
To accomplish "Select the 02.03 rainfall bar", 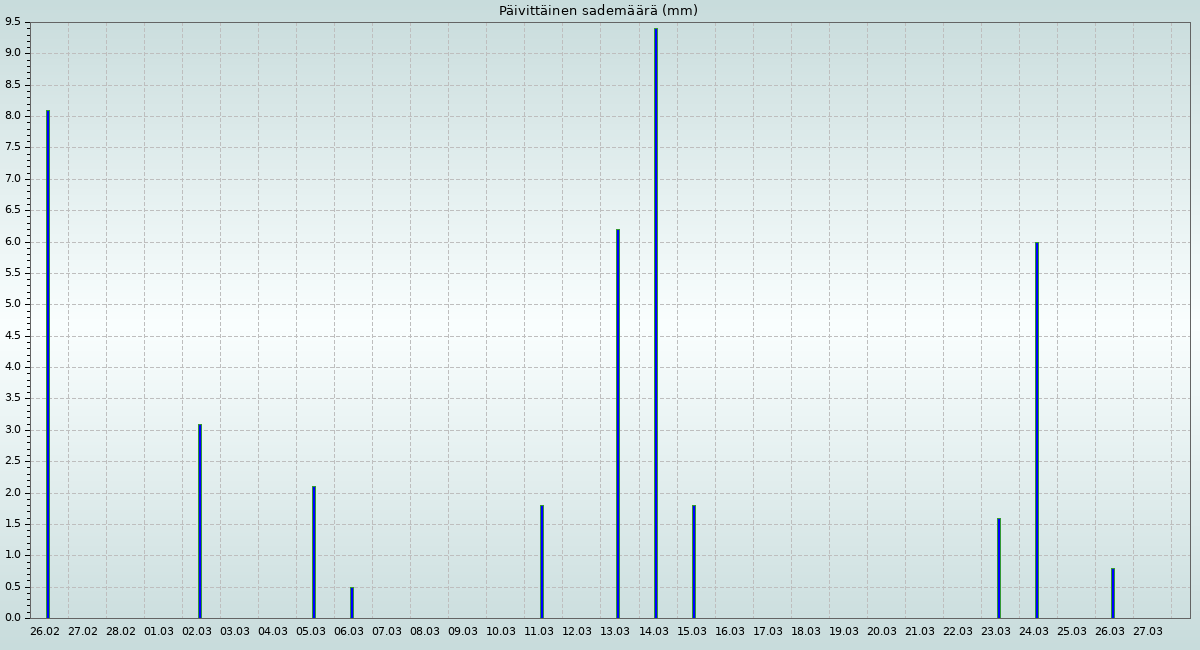I will 200,521.
